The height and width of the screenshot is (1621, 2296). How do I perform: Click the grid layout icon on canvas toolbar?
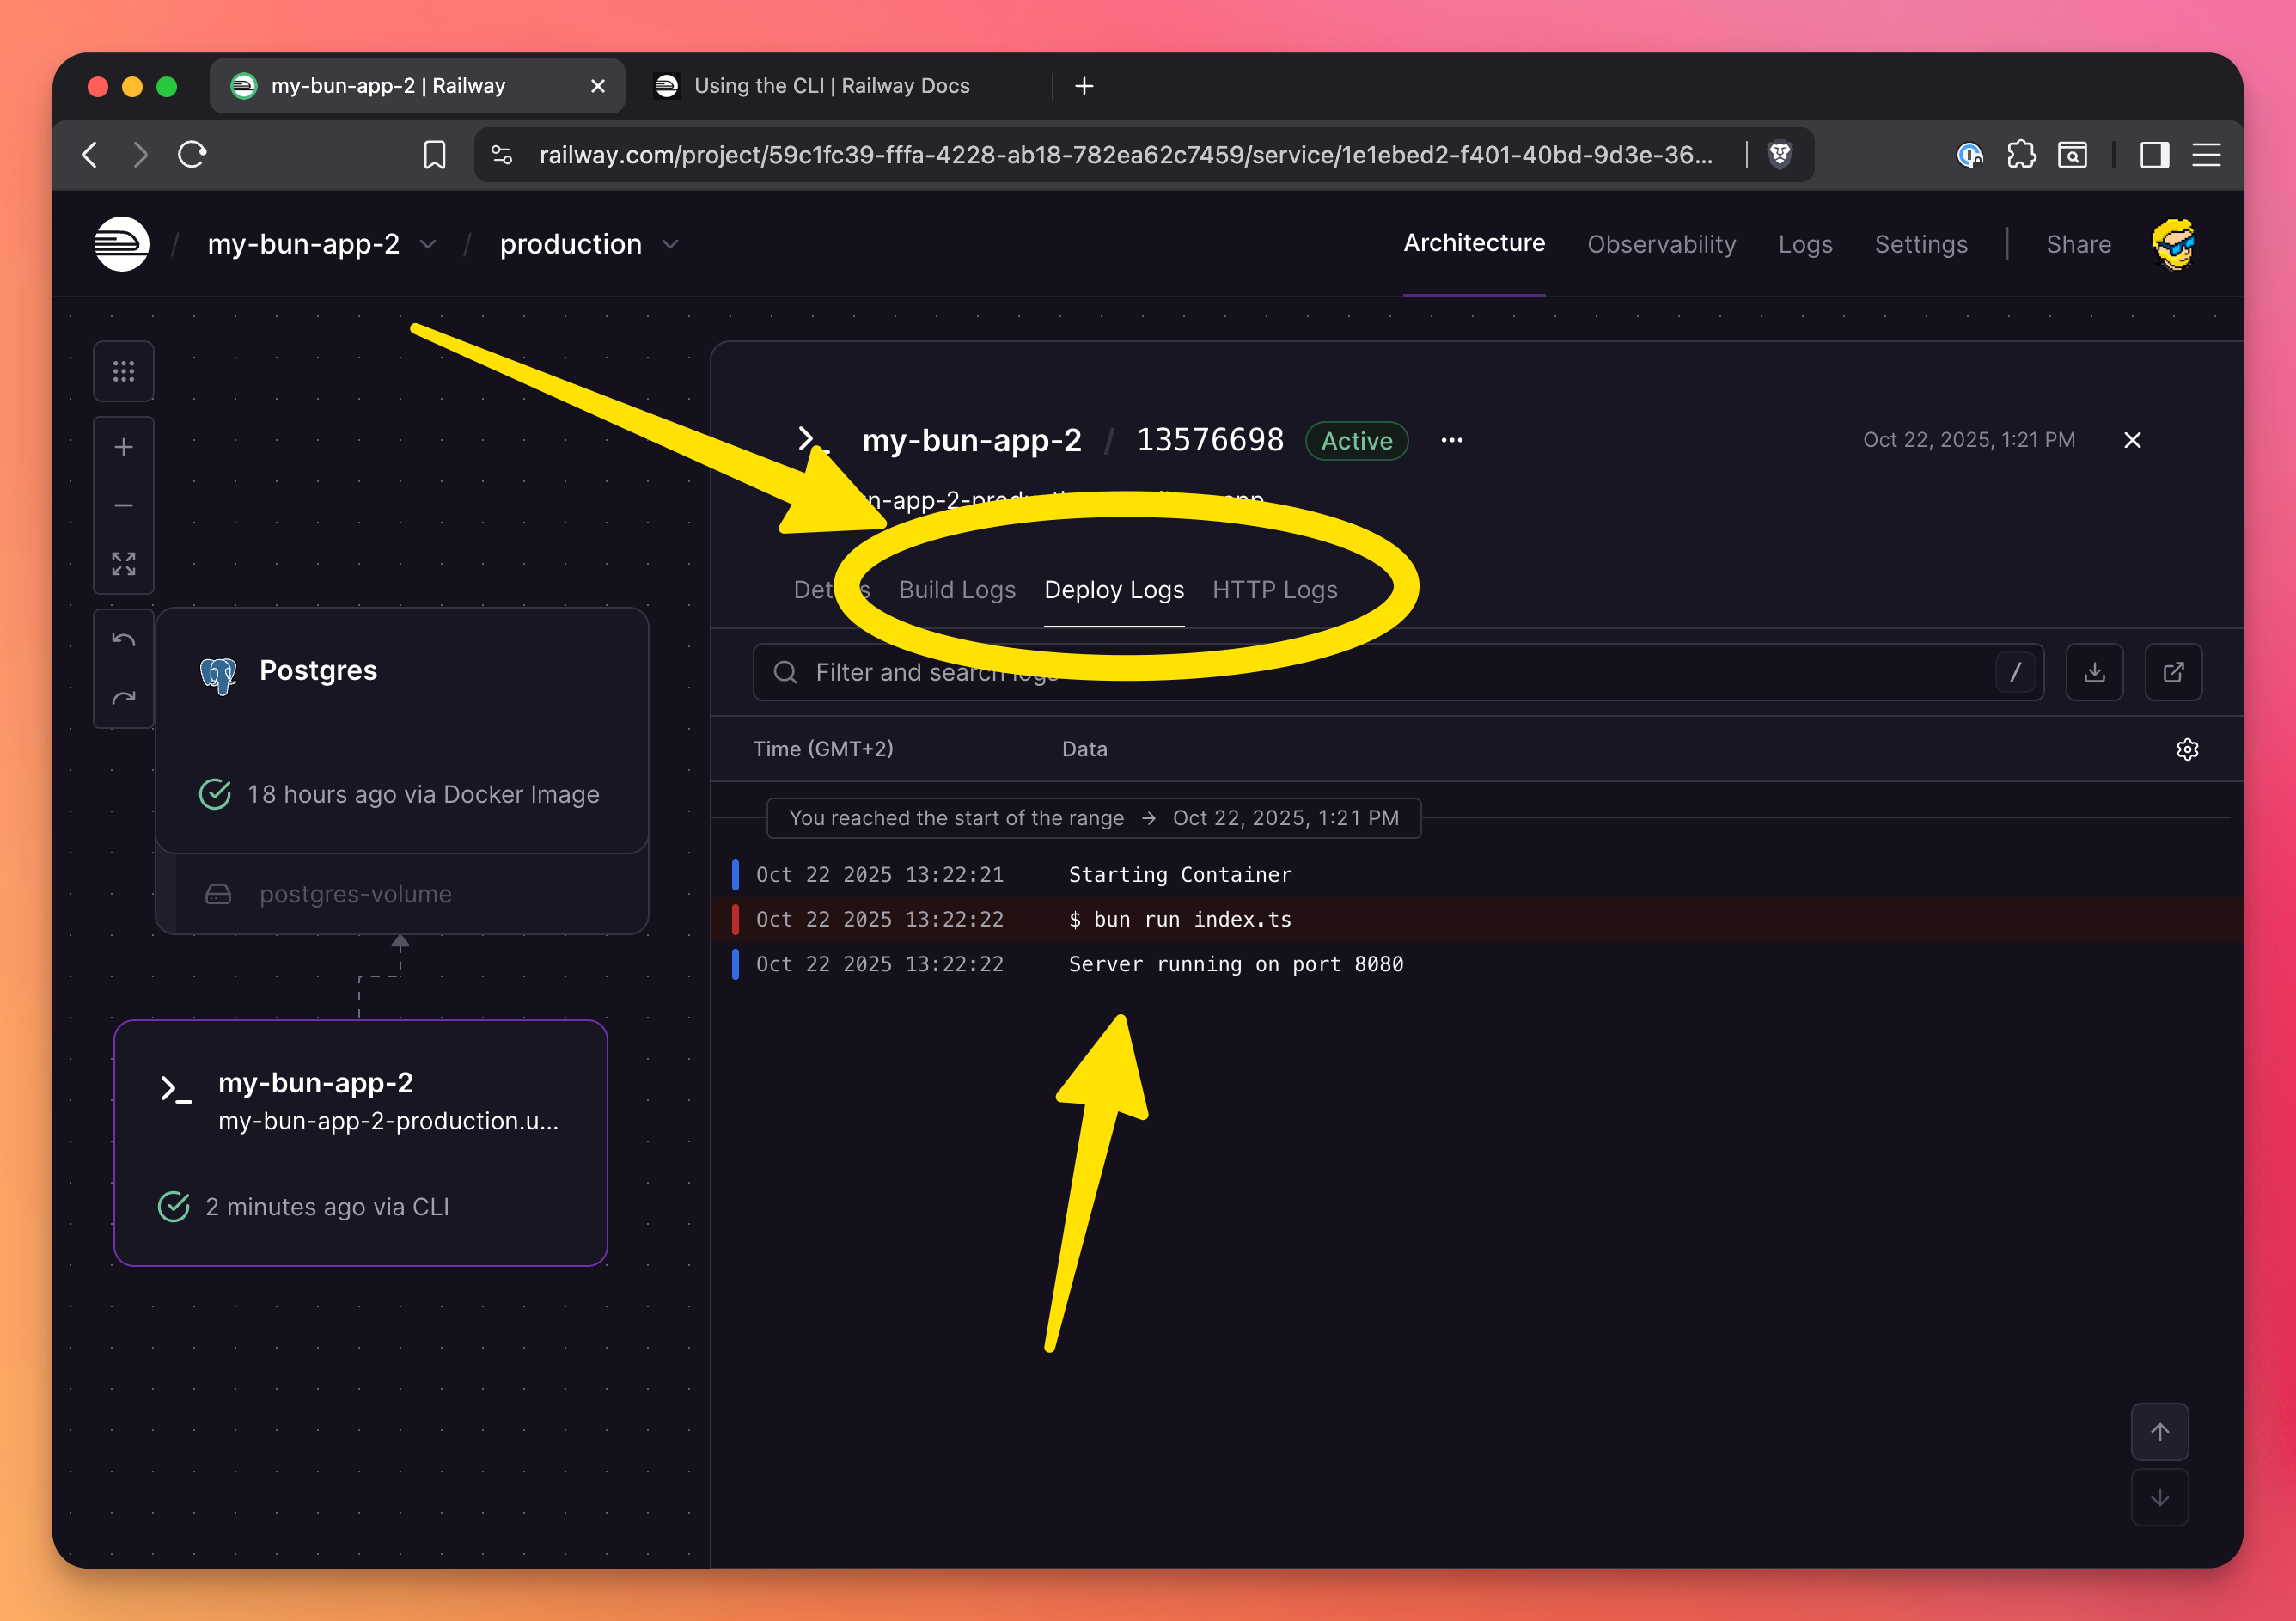(x=123, y=372)
